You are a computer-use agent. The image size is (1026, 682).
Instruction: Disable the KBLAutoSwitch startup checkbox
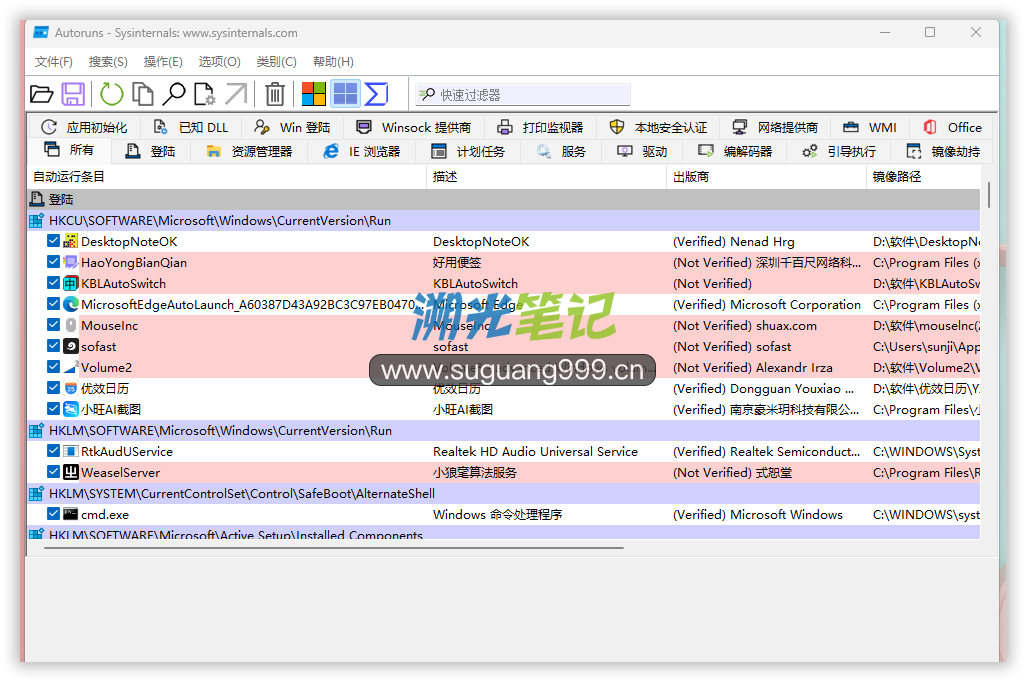(54, 283)
